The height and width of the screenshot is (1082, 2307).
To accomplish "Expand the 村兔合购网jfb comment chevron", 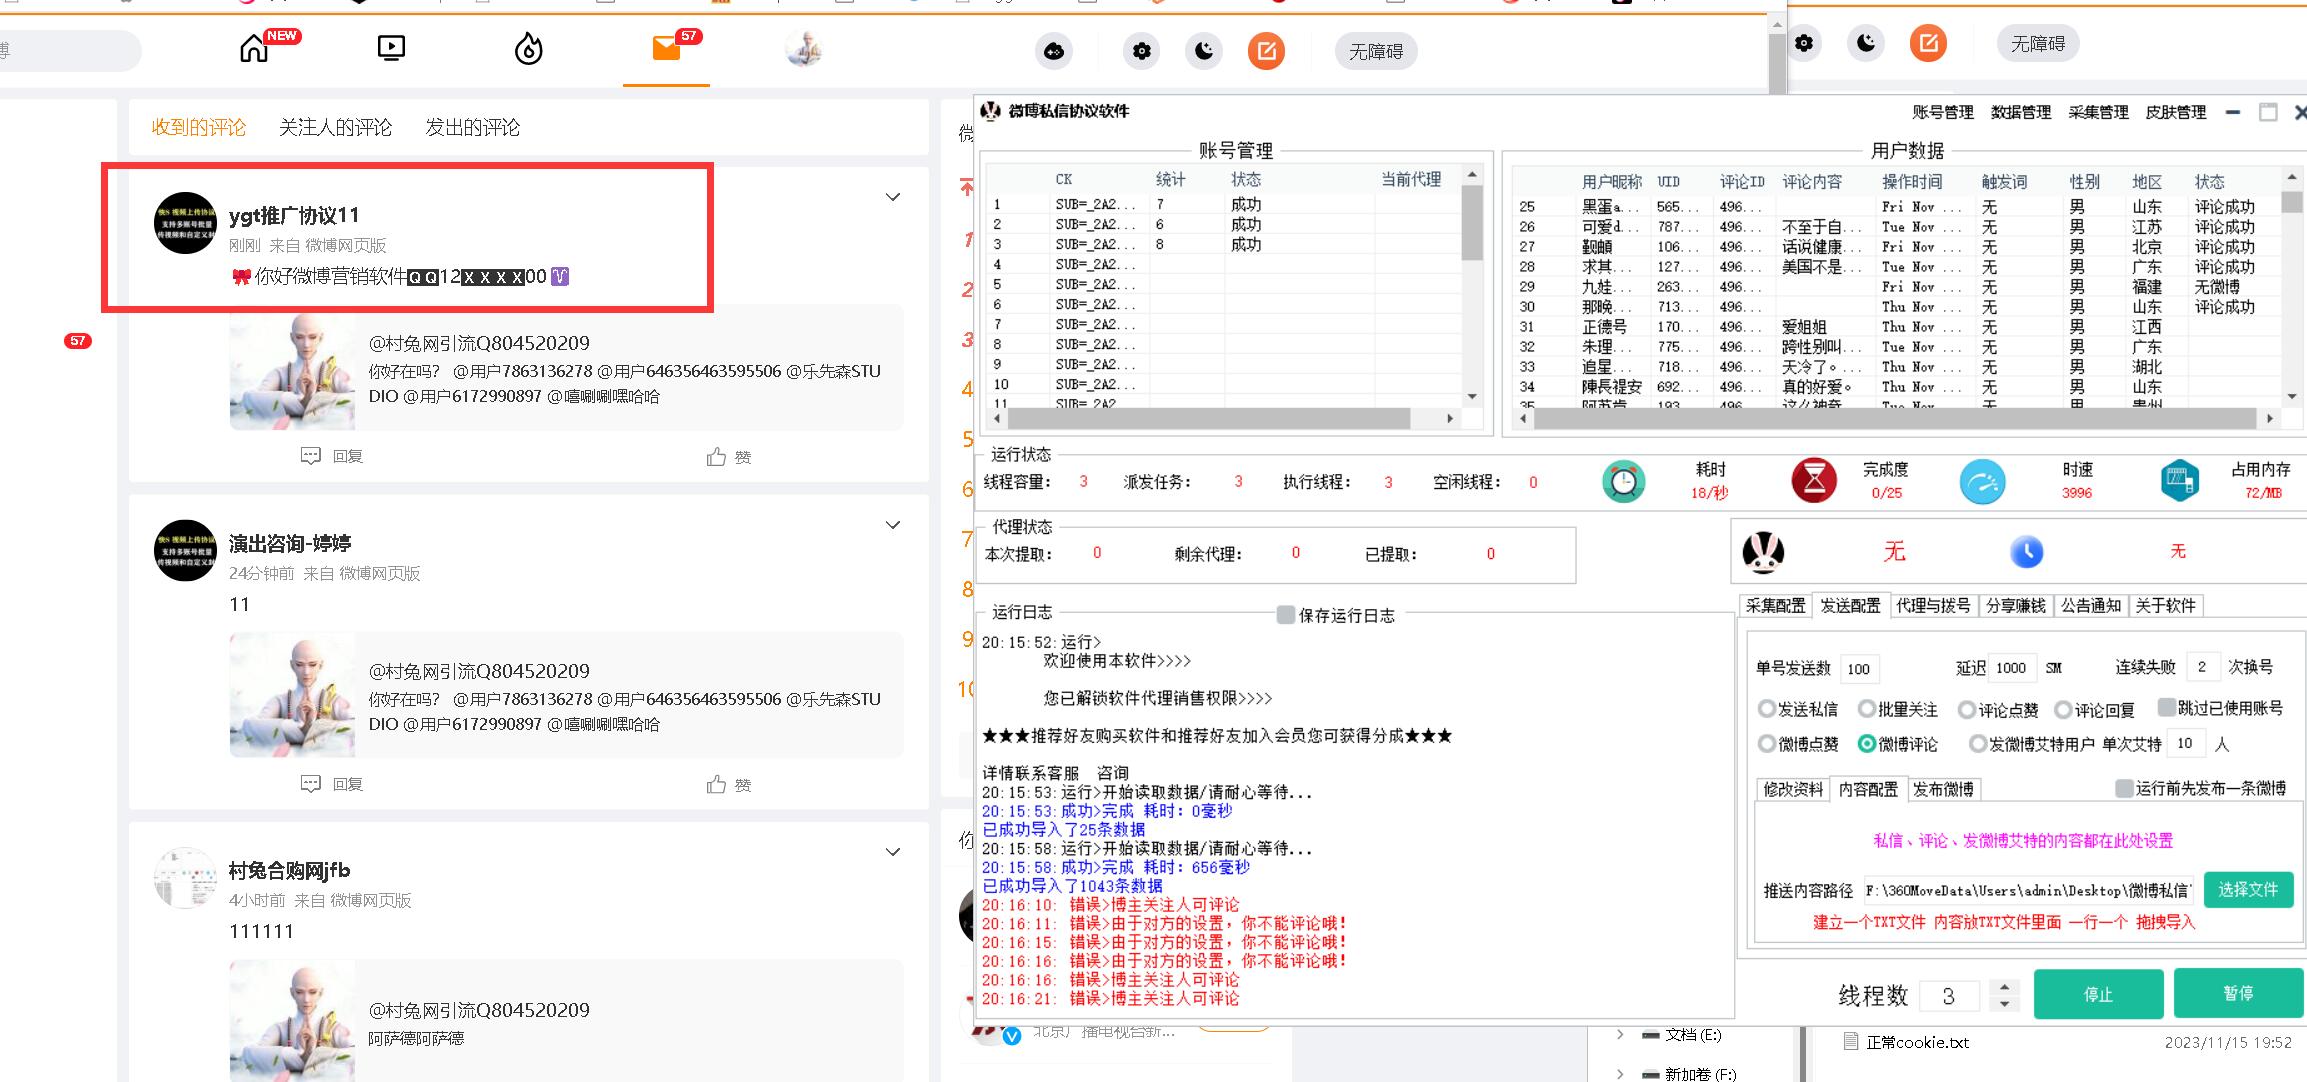I will coord(892,851).
